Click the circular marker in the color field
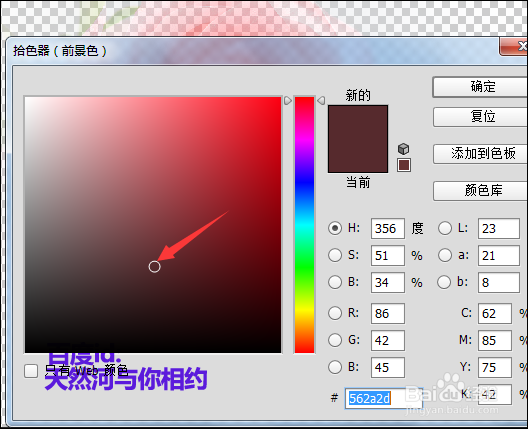This screenshot has width=528, height=429. [x=155, y=267]
